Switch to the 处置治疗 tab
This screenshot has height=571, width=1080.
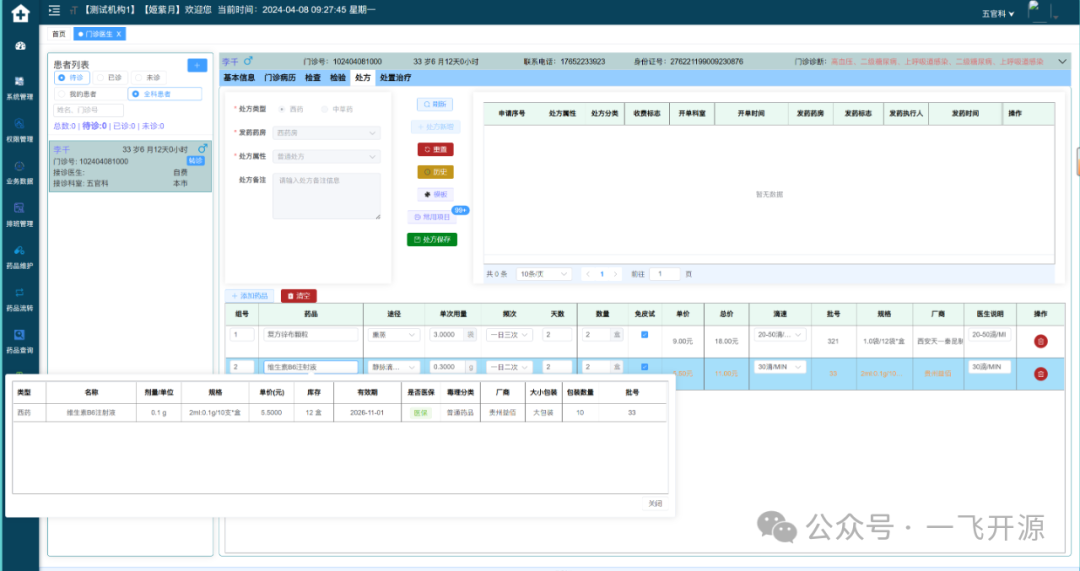coord(395,77)
